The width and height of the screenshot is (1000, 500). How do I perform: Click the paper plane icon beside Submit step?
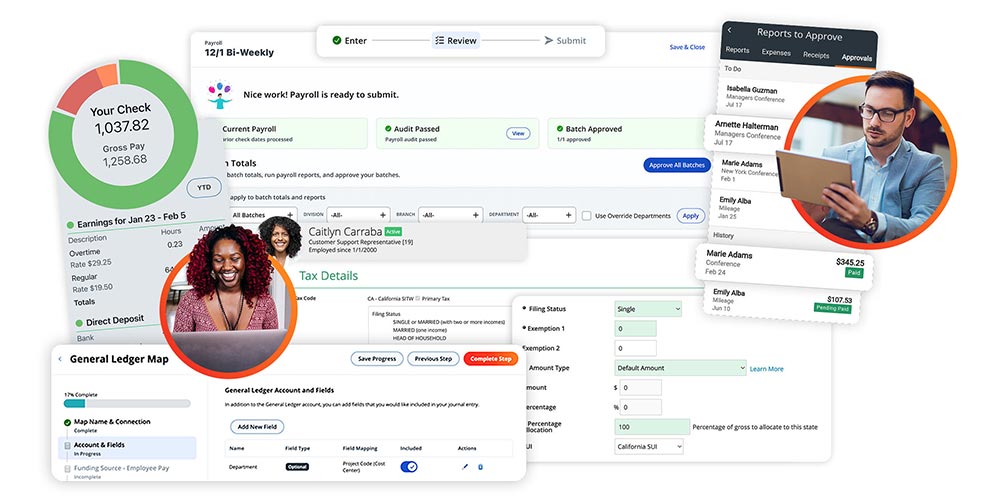click(x=548, y=41)
